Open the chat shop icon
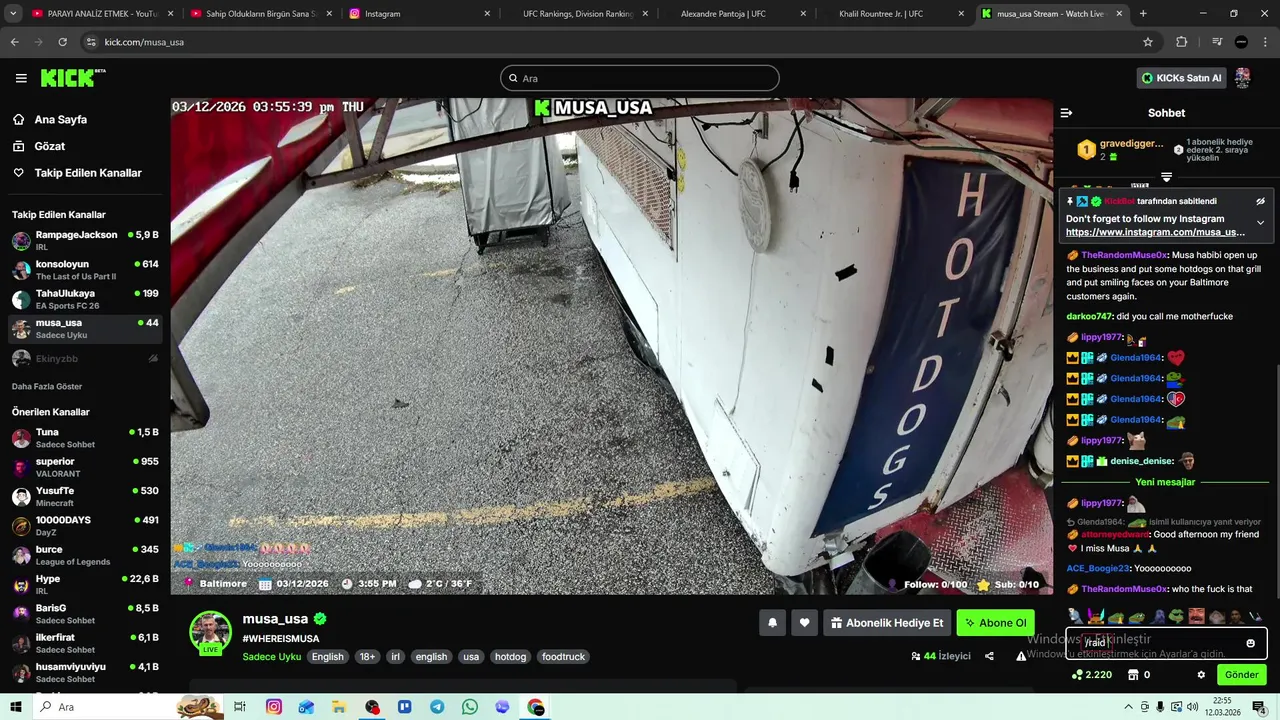 (x=1133, y=675)
